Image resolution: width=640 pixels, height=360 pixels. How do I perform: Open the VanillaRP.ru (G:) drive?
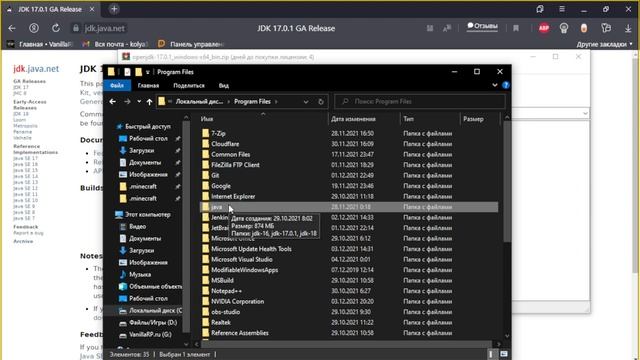click(x=150, y=335)
